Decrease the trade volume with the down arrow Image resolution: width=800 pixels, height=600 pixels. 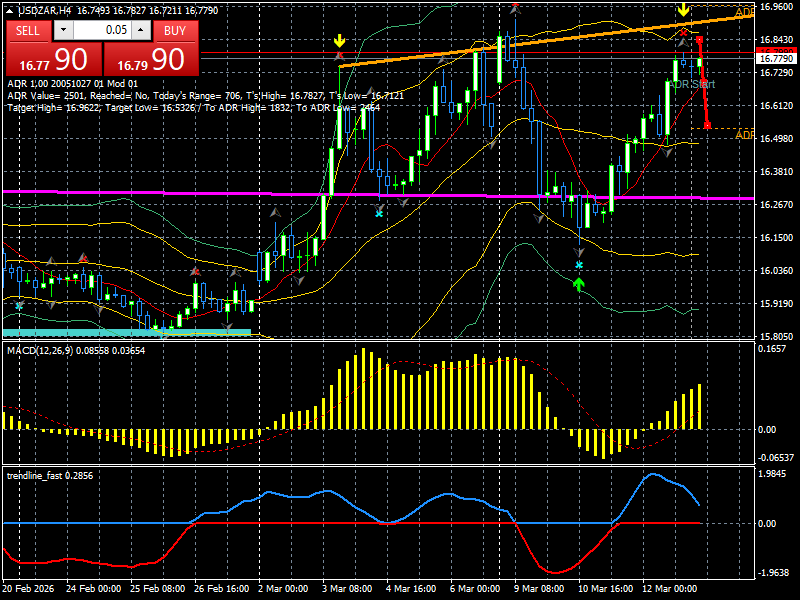[x=63, y=30]
